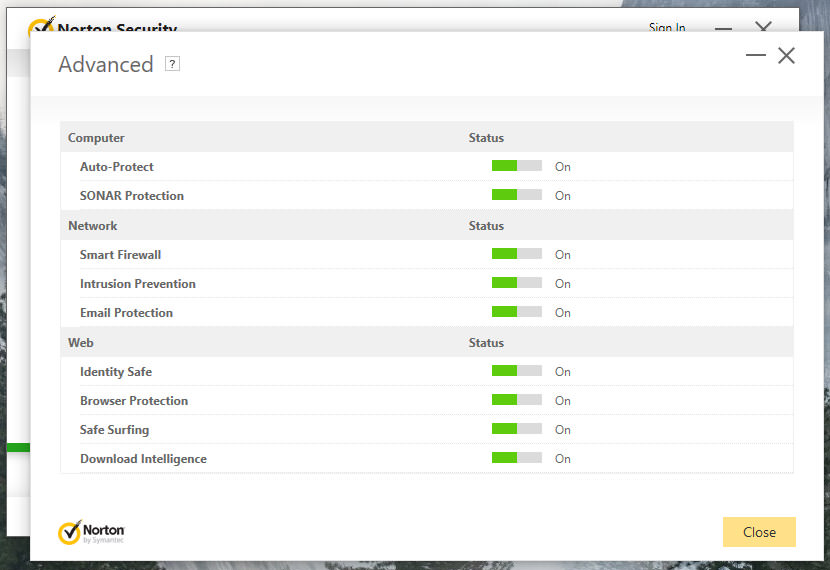Click Sign In in Norton Security window
The image size is (830, 570).
tap(667, 27)
